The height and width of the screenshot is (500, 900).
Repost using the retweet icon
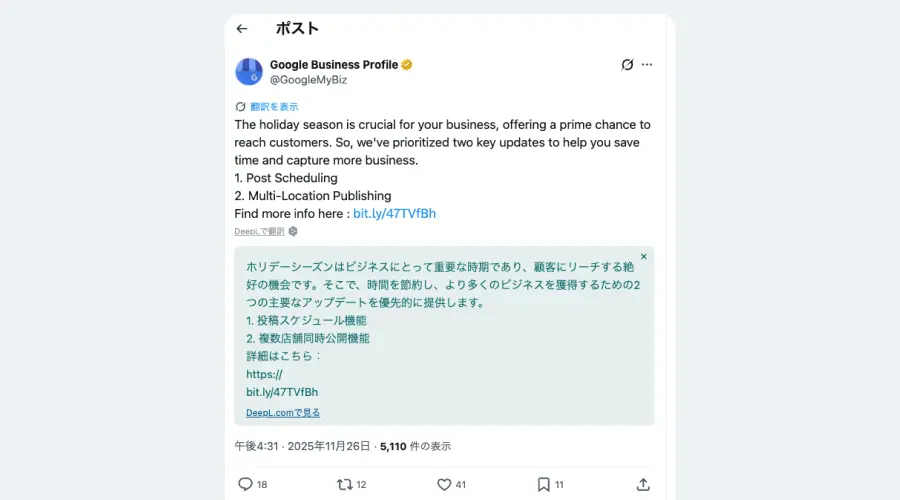pyautogui.click(x=345, y=484)
